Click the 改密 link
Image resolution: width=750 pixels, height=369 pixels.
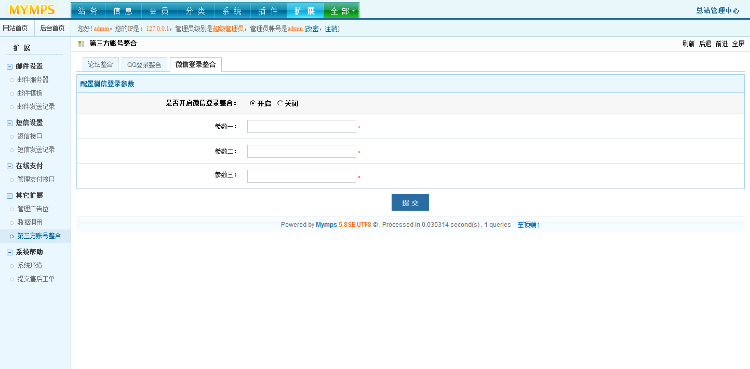312,29
